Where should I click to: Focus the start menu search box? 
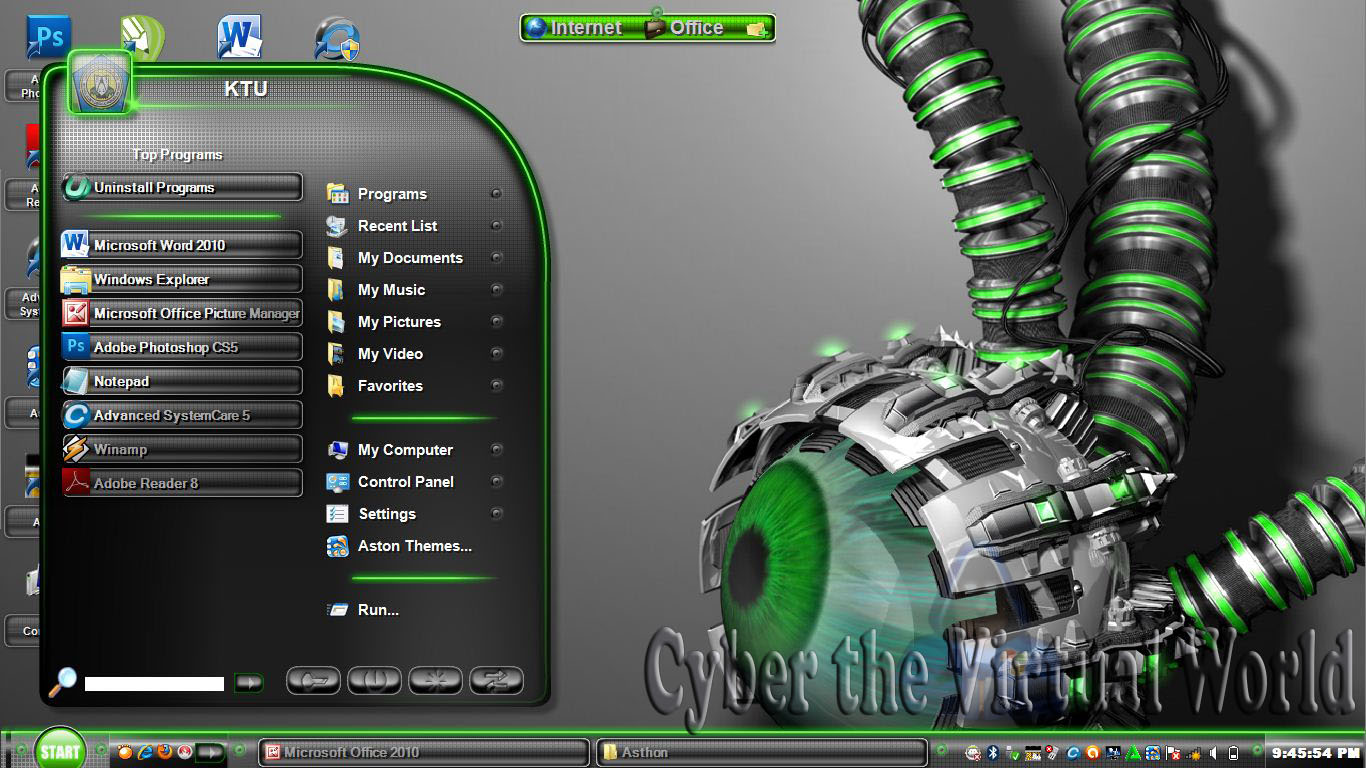(154, 684)
